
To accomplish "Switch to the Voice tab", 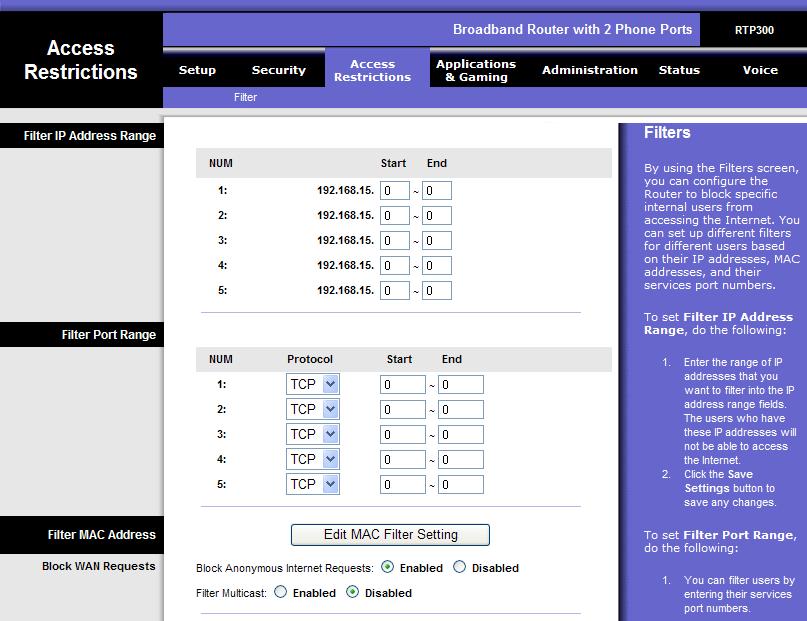I will tap(760, 70).
